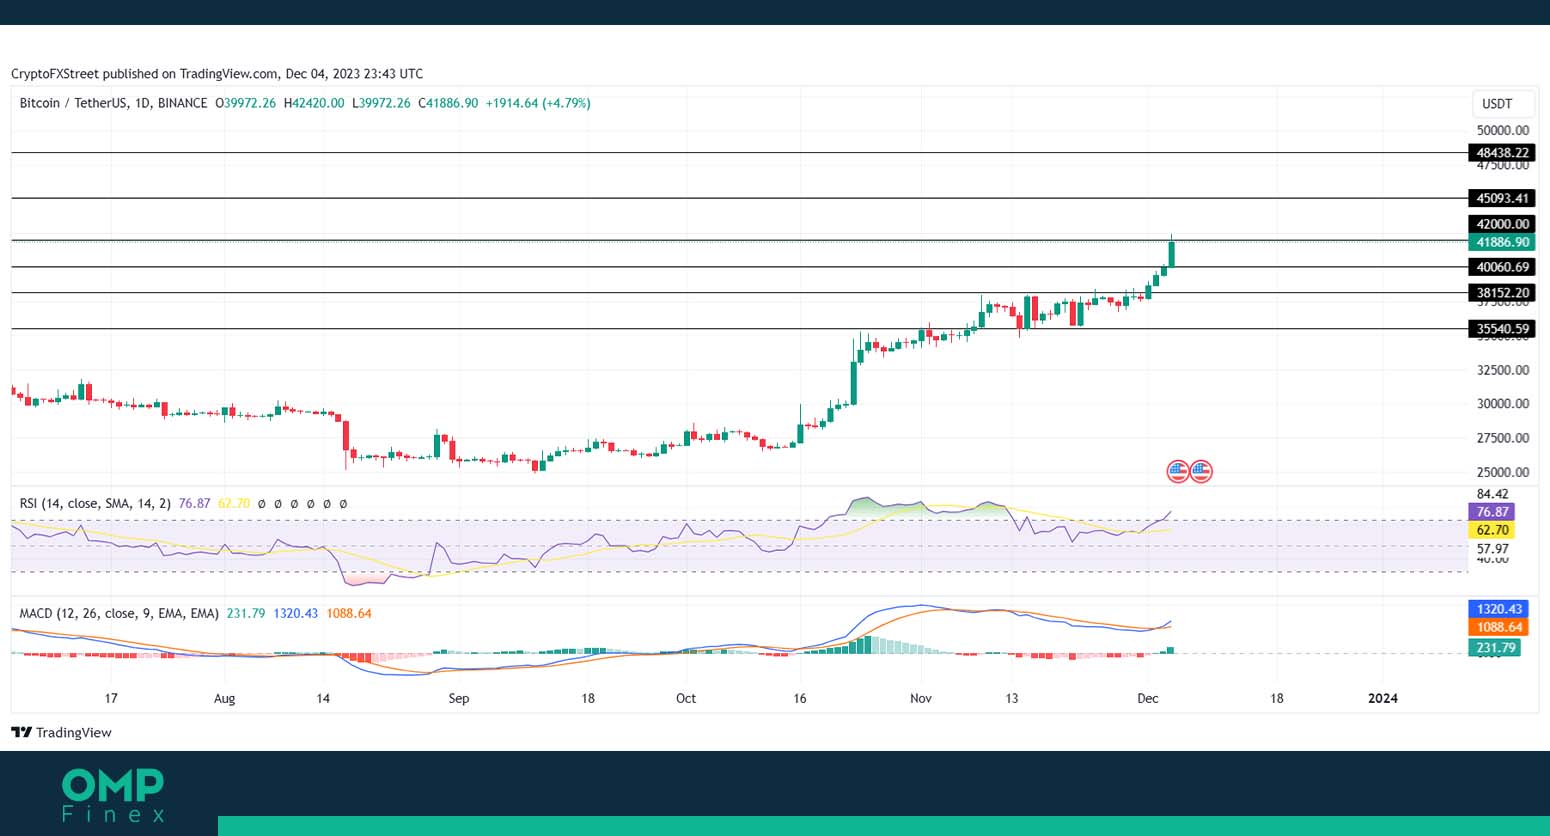The width and height of the screenshot is (1550, 836).
Task: Click the Sep label on the time axis
Action: [x=459, y=698]
